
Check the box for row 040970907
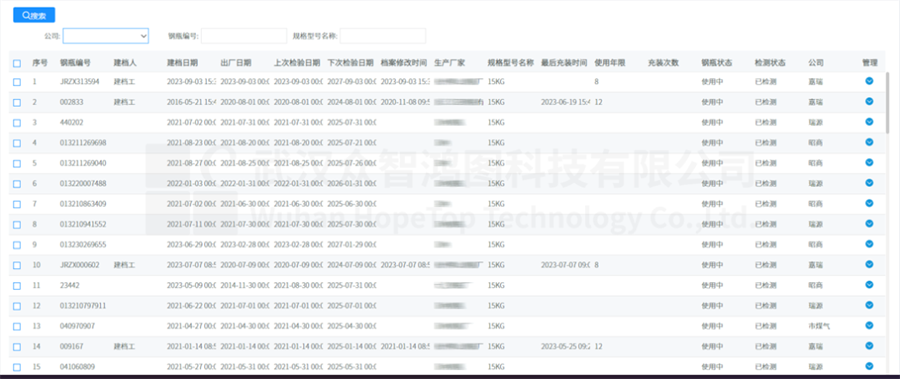click(17, 326)
